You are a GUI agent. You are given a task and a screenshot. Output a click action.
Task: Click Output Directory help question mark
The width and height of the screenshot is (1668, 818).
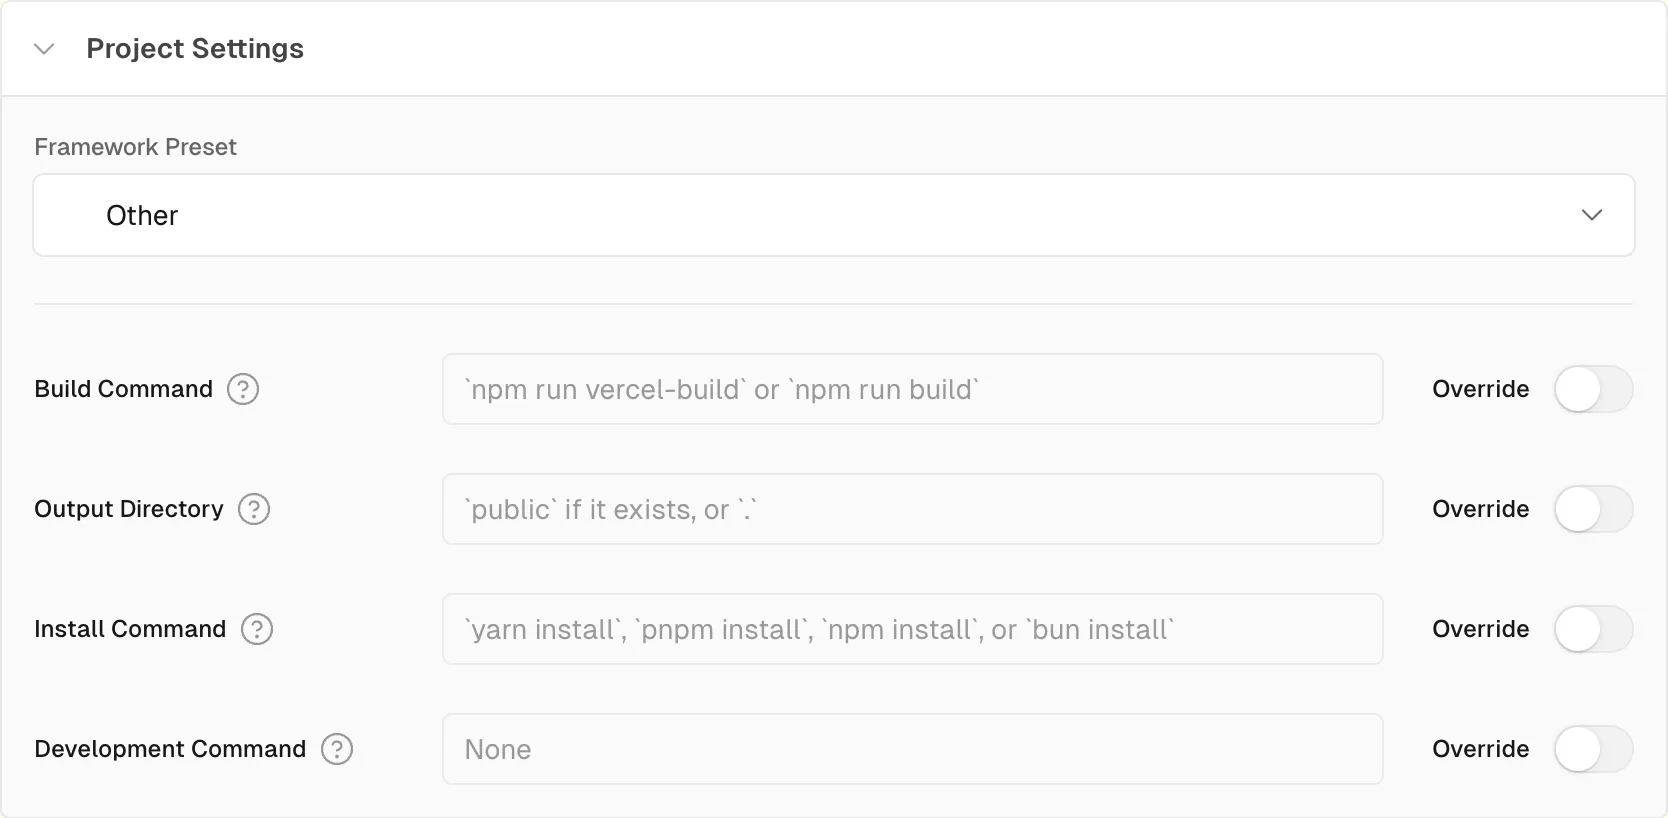[254, 509]
